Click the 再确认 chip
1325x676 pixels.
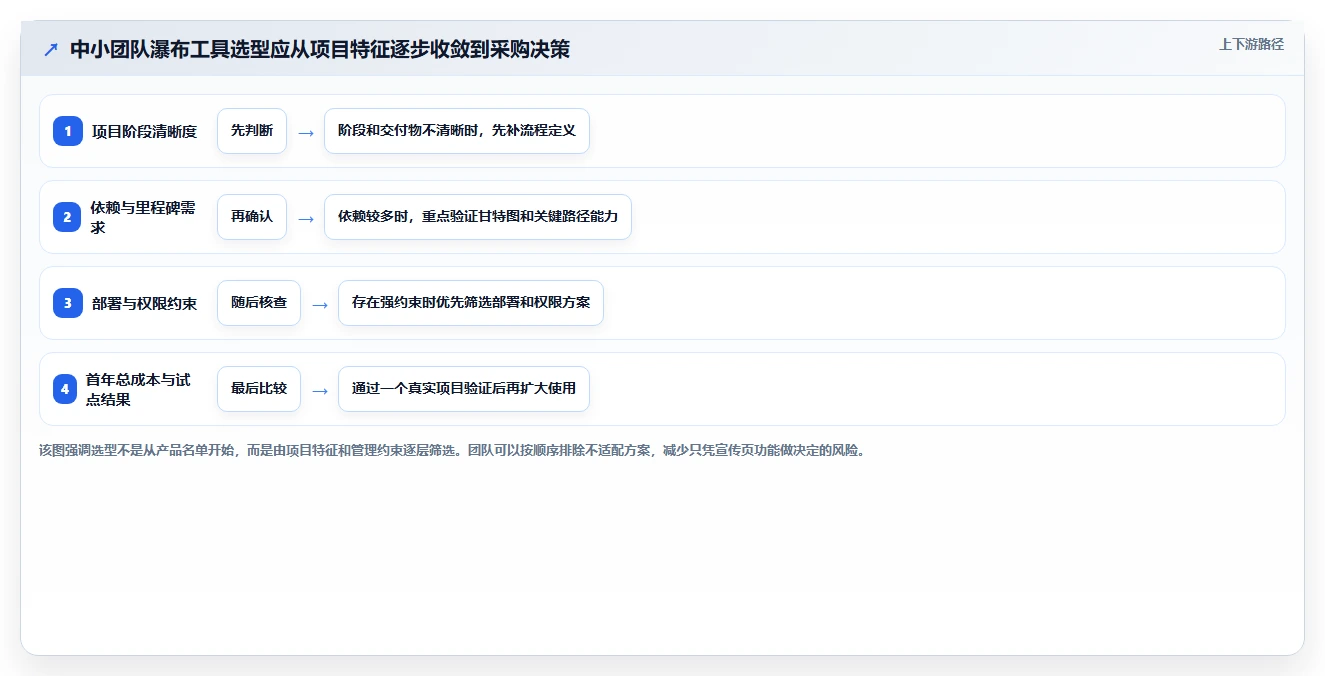click(252, 217)
